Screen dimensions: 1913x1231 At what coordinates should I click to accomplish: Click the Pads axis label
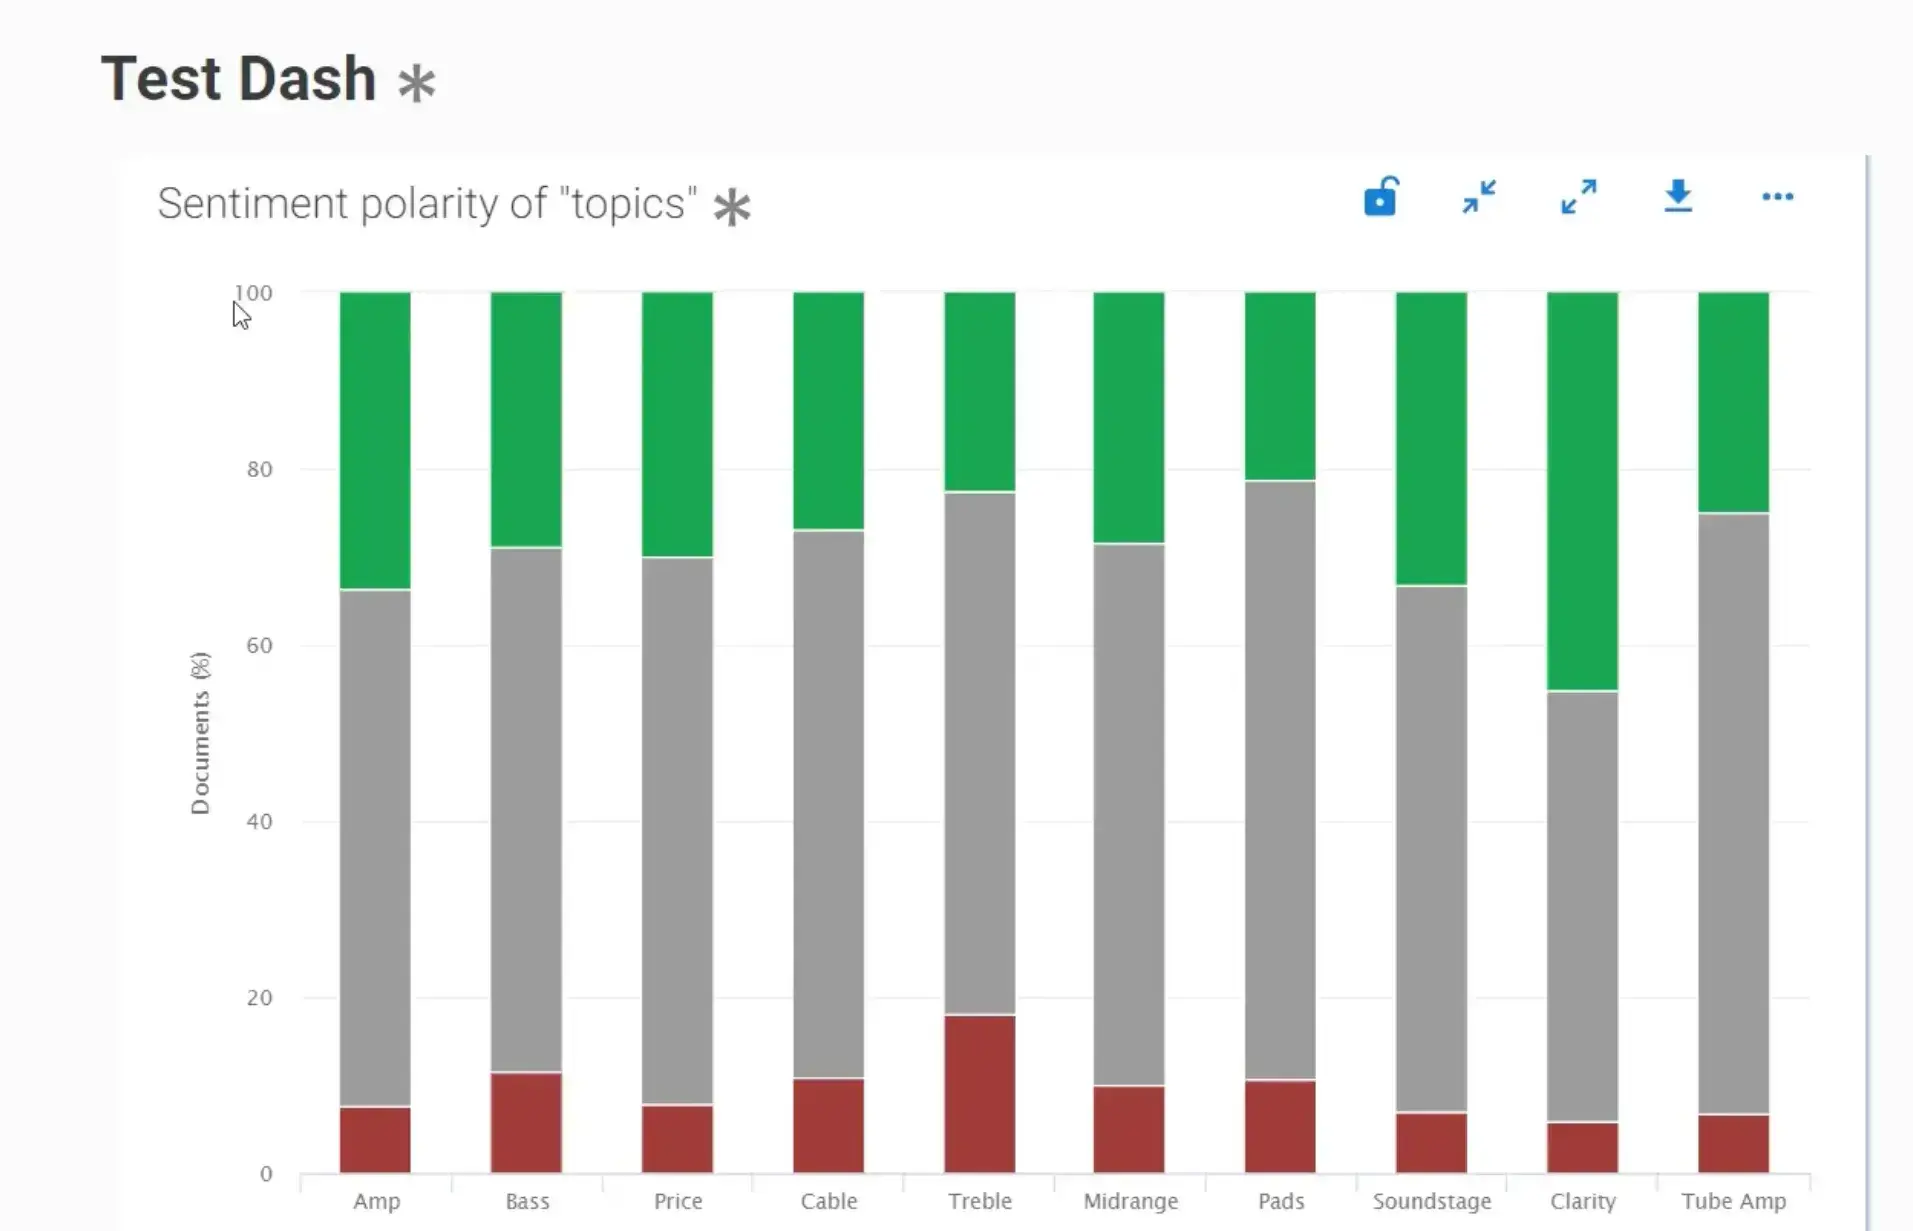click(x=1281, y=1201)
